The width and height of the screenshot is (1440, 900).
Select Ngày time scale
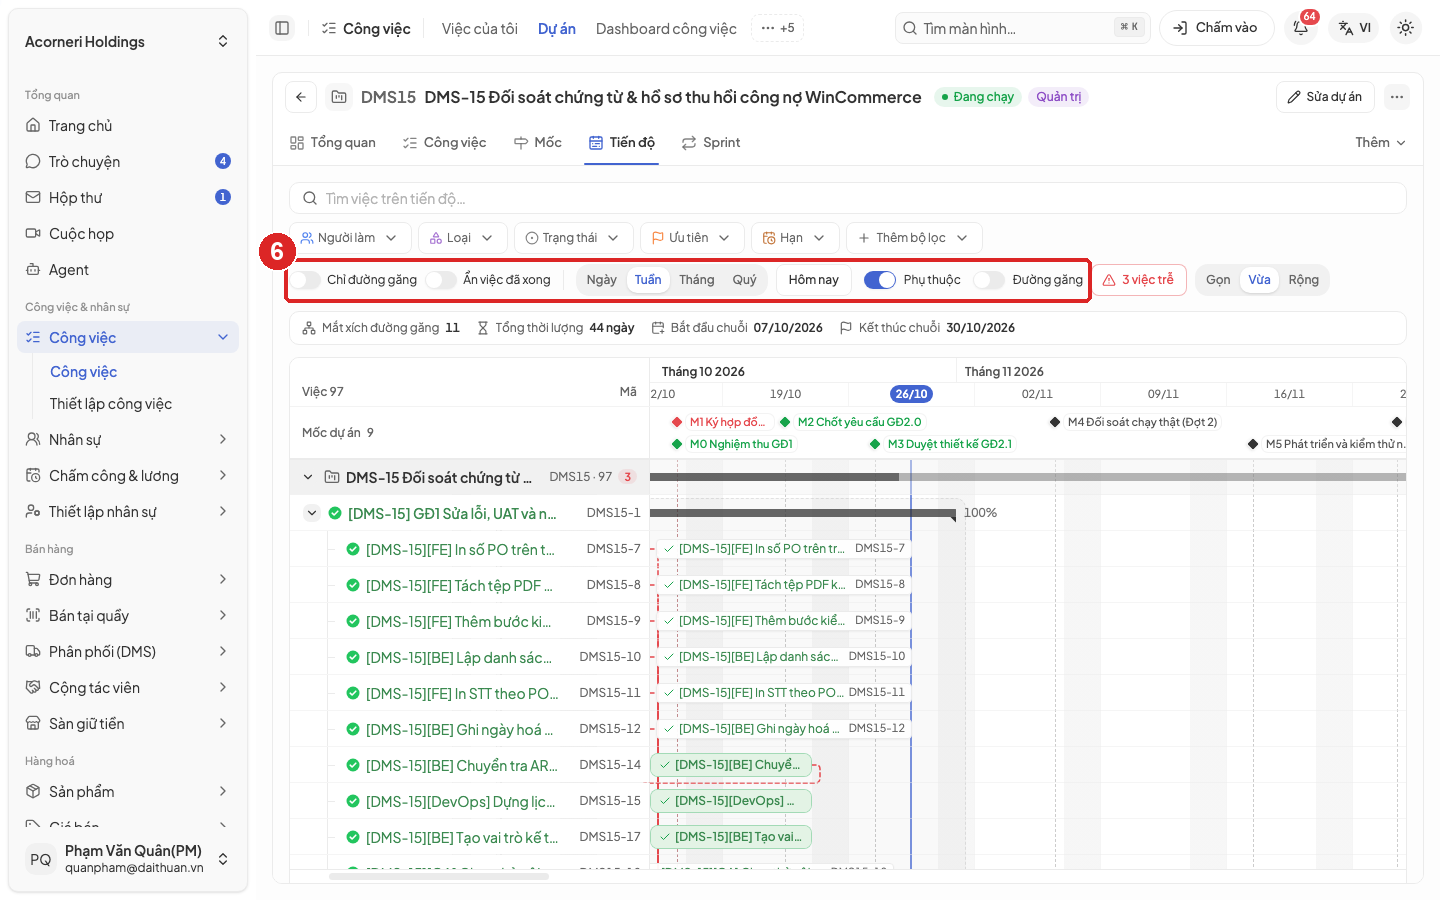click(602, 280)
